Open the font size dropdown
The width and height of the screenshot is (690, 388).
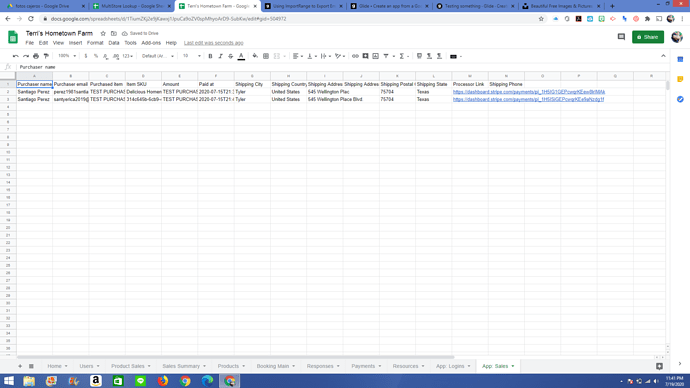click(191, 56)
